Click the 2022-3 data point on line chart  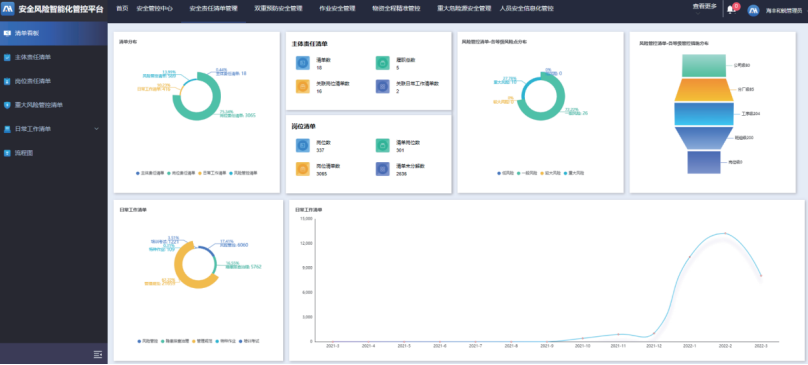click(761, 276)
